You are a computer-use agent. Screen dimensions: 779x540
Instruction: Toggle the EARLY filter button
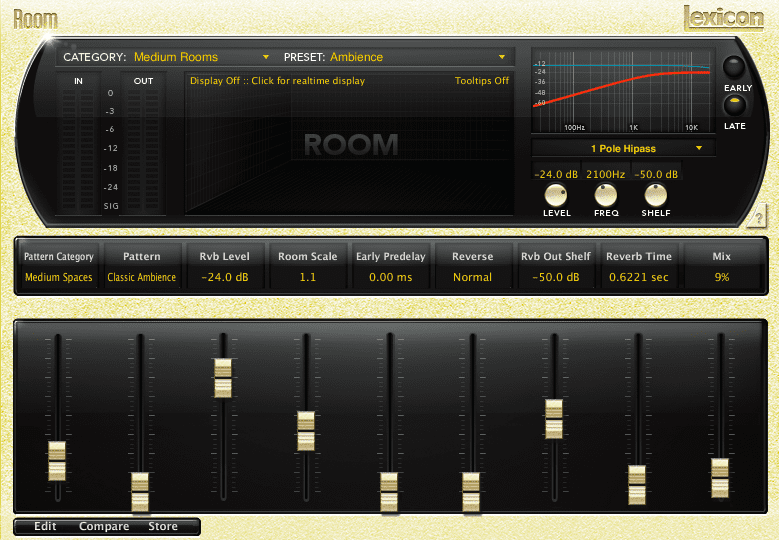(x=733, y=67)
